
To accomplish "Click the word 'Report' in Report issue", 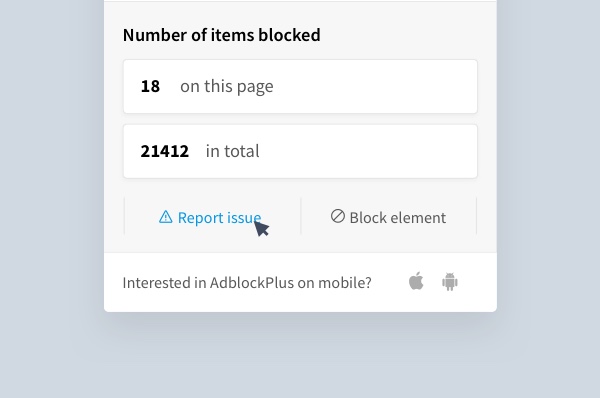I will [x=201, y=218].
